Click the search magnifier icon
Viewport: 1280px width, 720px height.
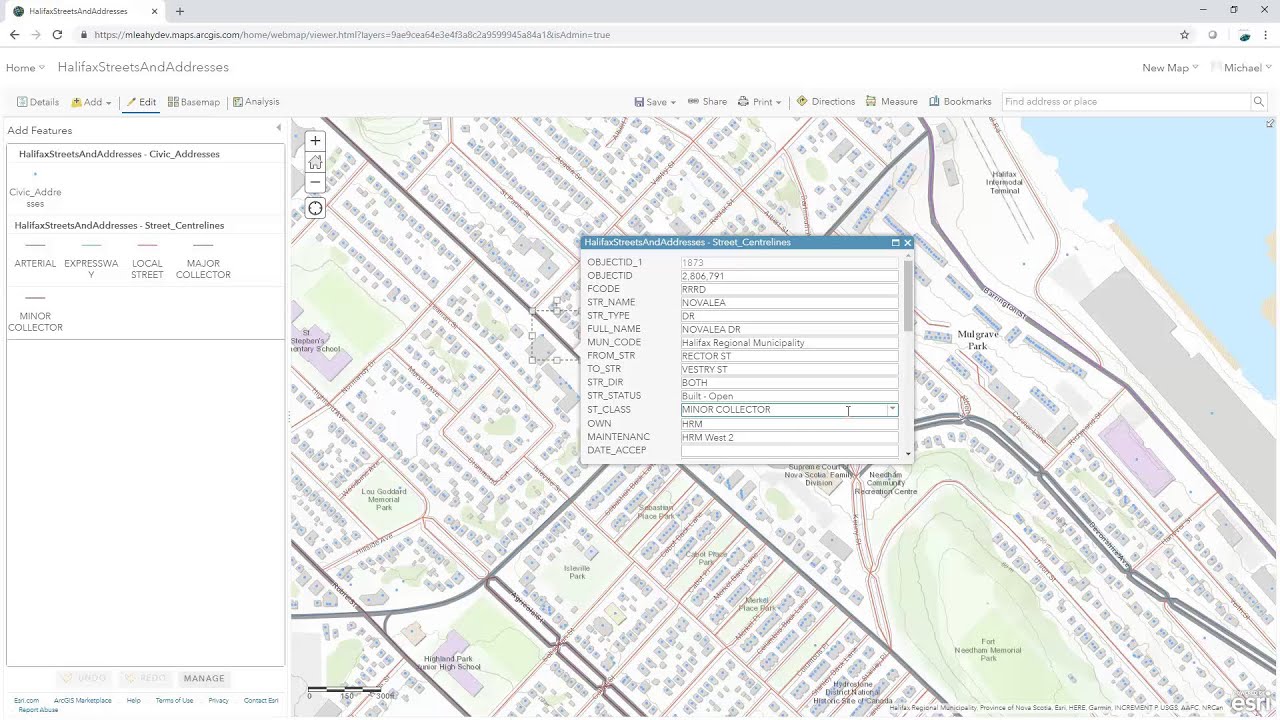click(x=1258, y=101)
